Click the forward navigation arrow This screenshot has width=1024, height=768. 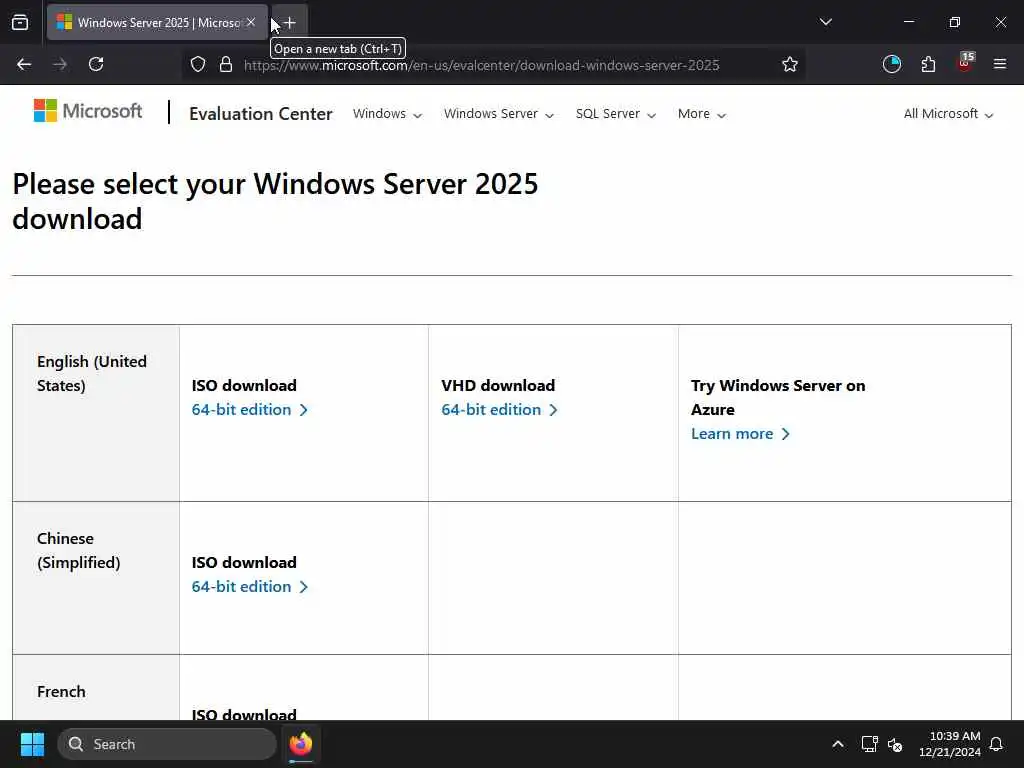60,64
